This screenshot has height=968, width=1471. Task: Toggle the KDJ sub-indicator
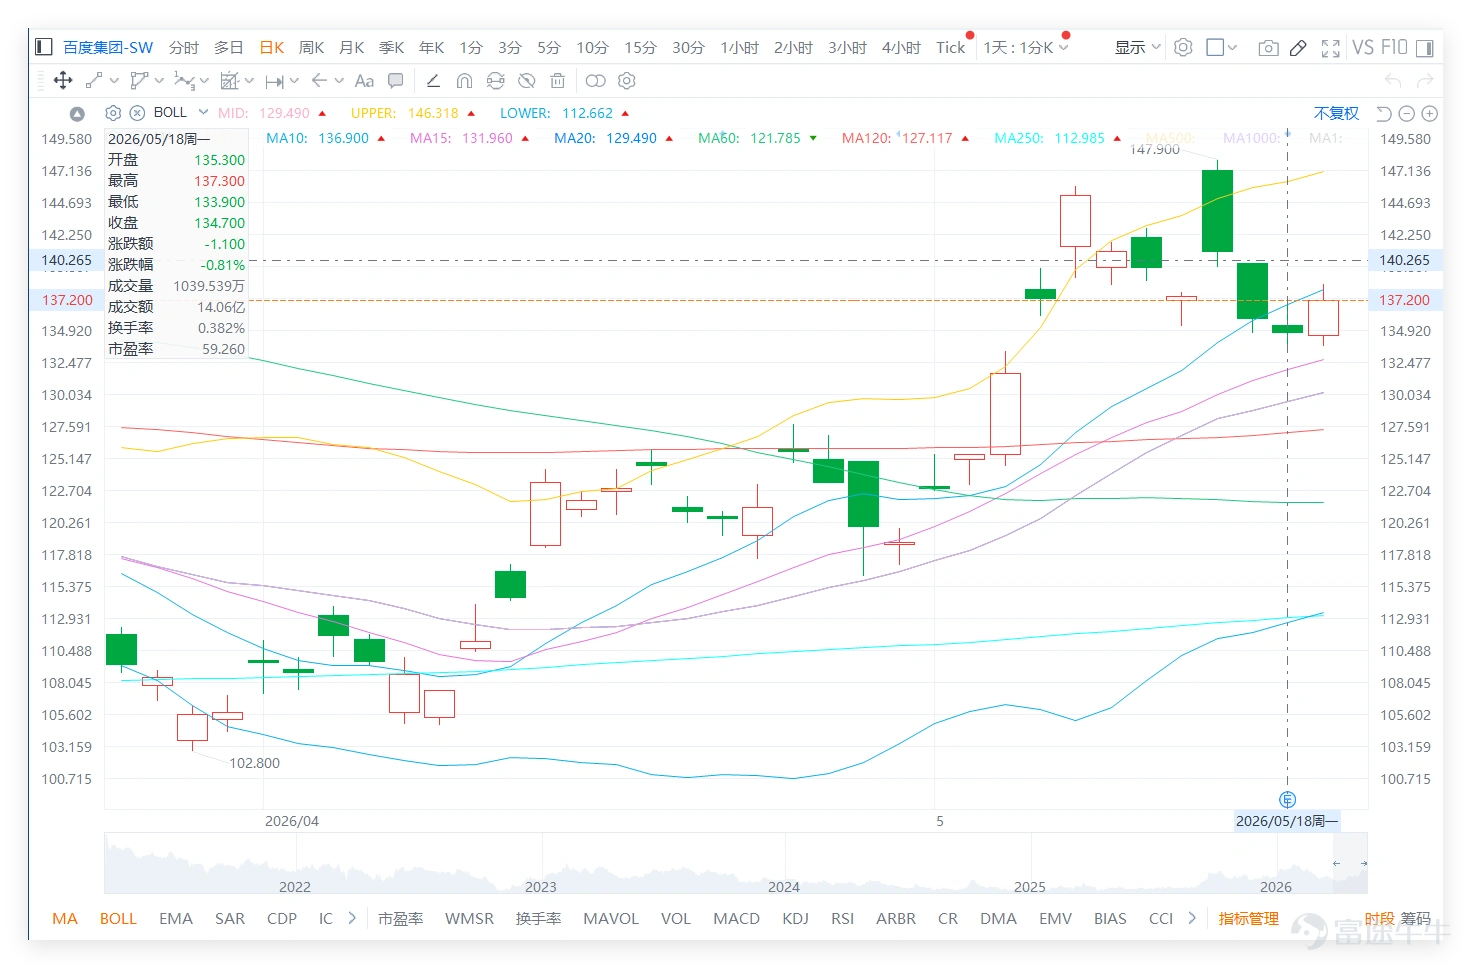[x=796, y=918]
